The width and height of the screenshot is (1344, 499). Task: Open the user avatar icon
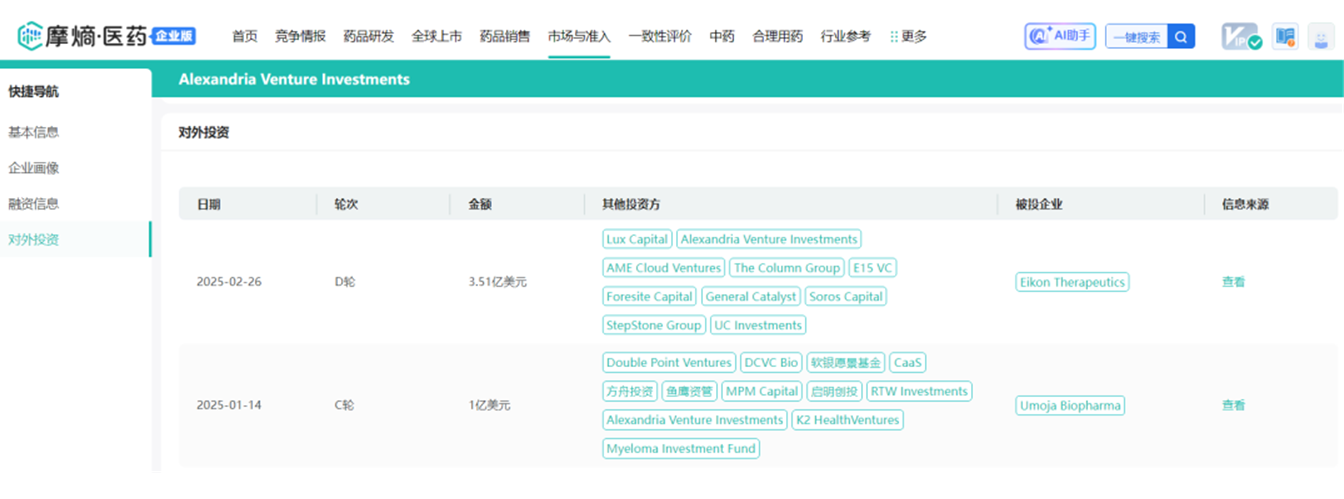click(x=1322, y=37)
